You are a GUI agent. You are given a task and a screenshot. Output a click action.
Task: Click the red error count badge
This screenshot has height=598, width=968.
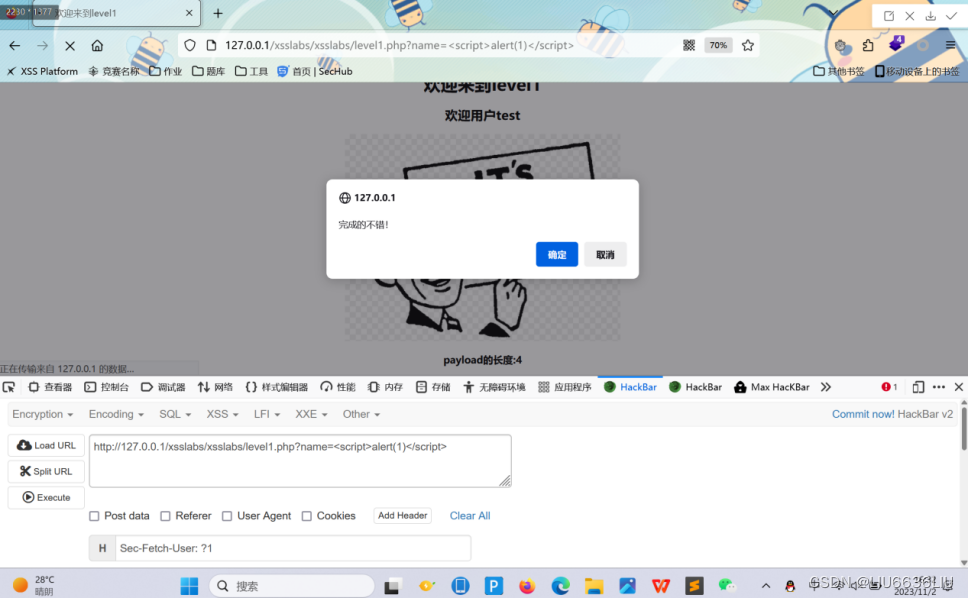[889, 387]
